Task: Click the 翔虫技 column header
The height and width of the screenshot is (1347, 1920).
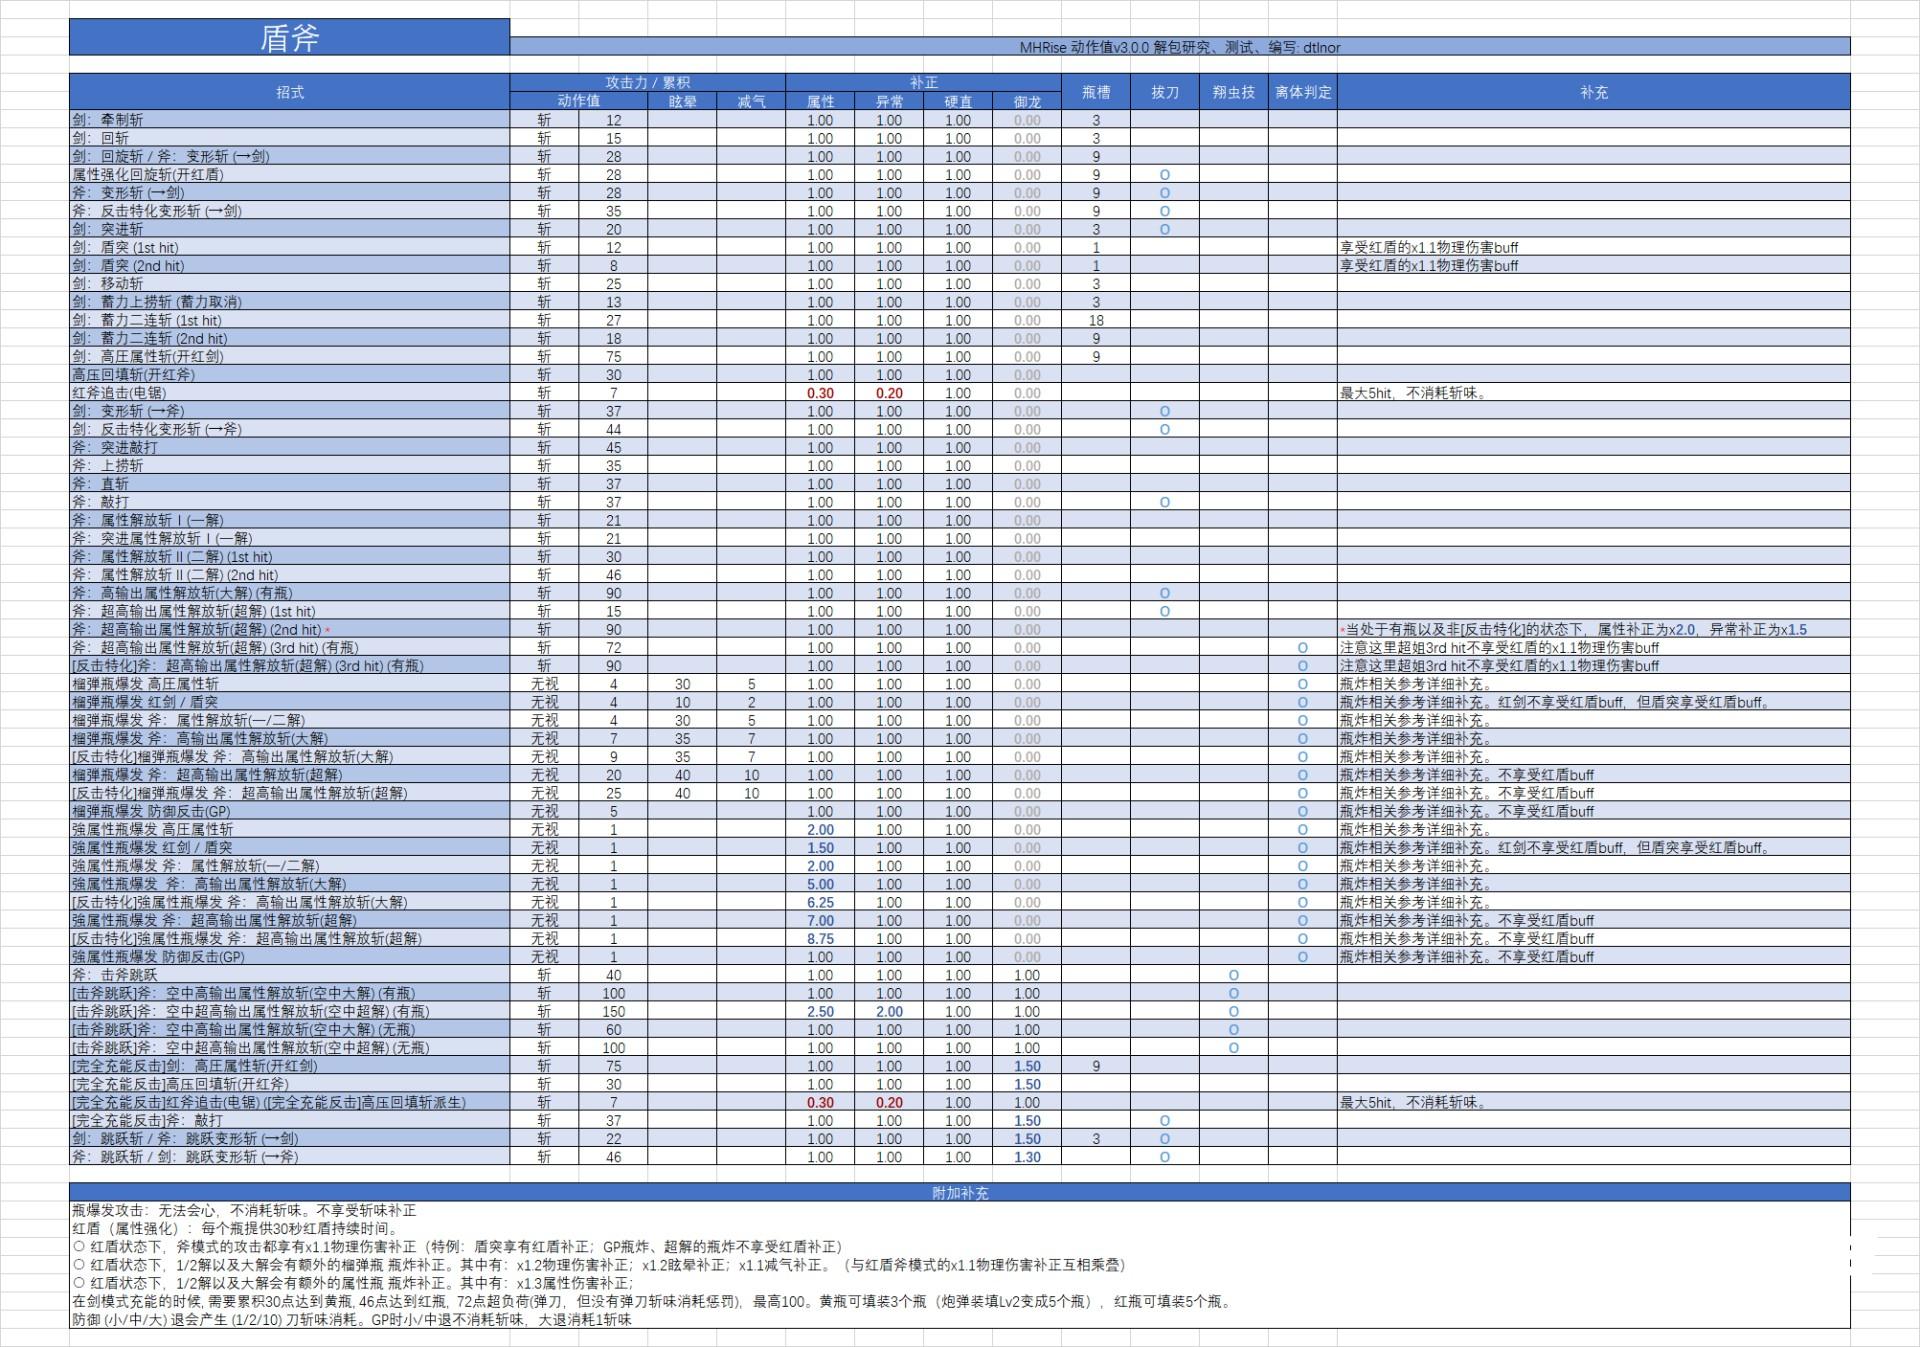Action: [x=1233, y=92]
